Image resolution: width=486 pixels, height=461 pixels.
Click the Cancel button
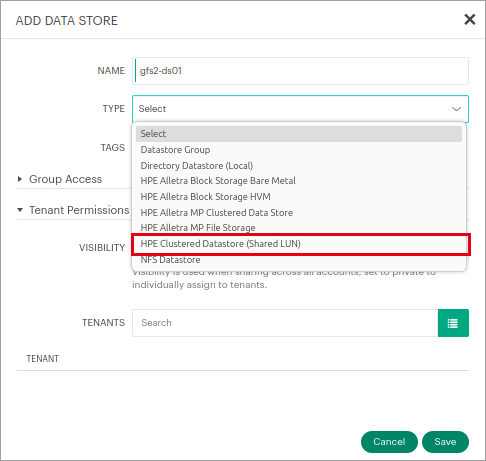tap(389, 442)
